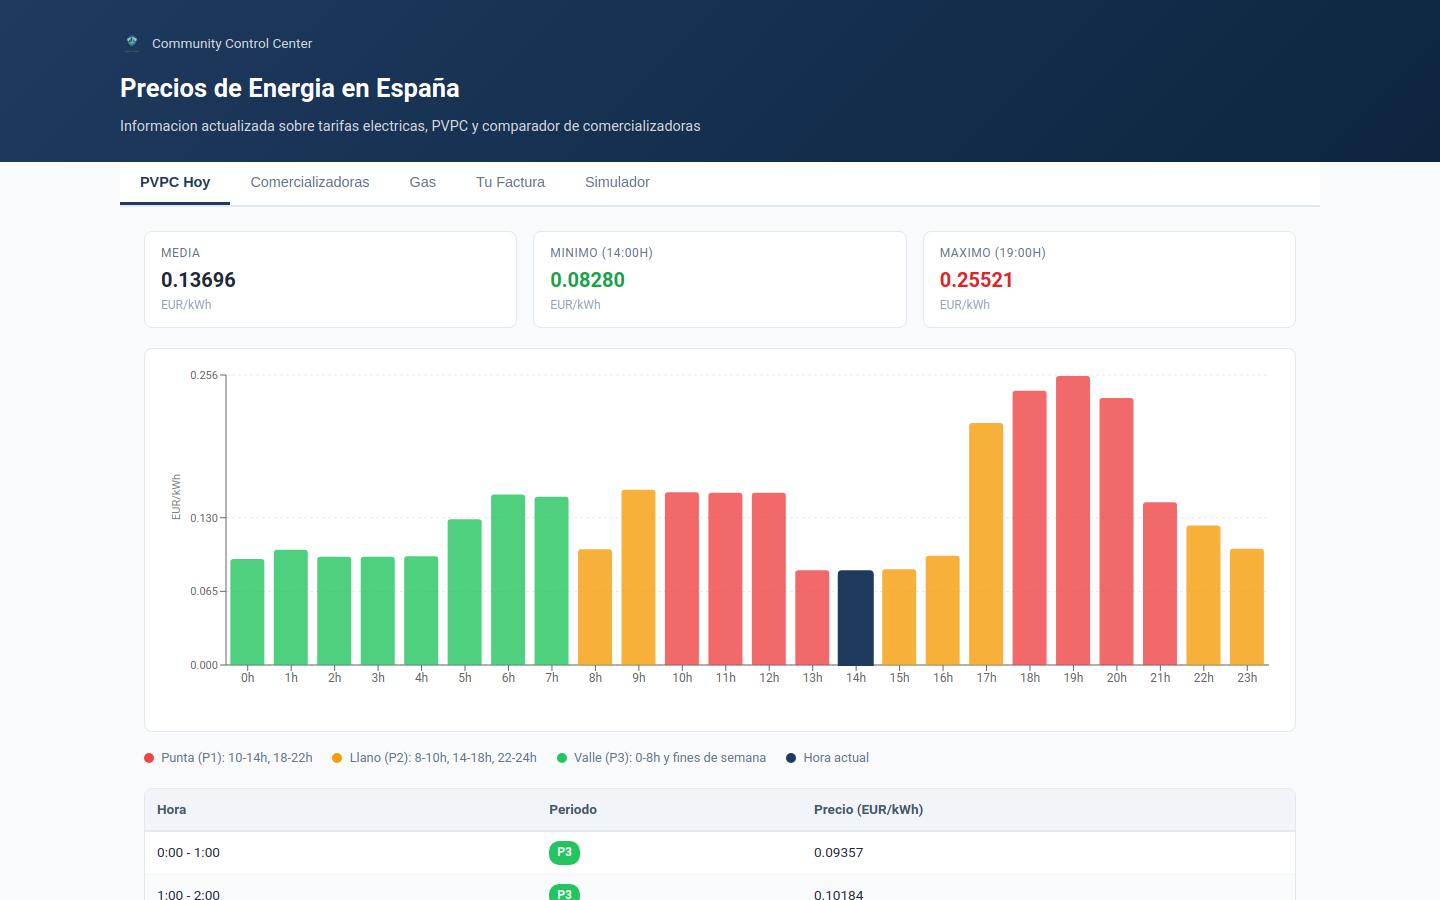
Task: Select the tallest 19h red bar
Action: pos(1073,520)
